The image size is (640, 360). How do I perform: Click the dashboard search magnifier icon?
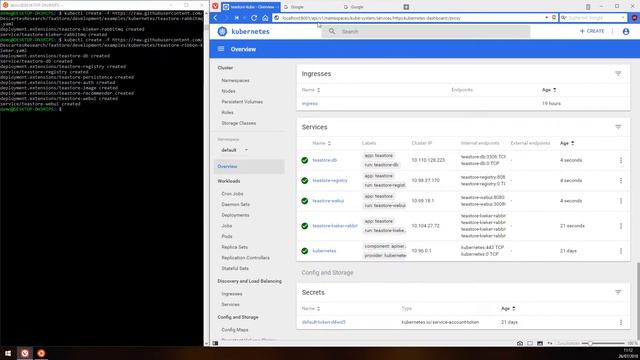point(332,31)
